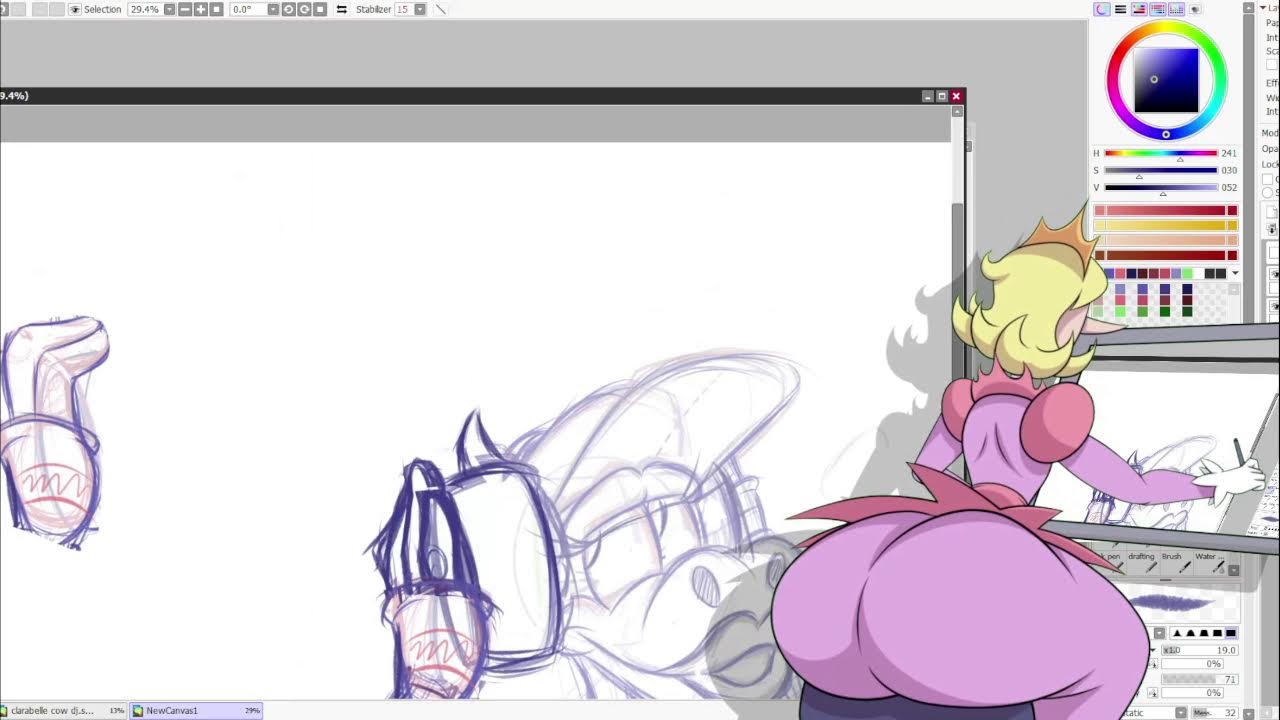Toggle the HSV slider panel icon

click(x=1139, y=9)
